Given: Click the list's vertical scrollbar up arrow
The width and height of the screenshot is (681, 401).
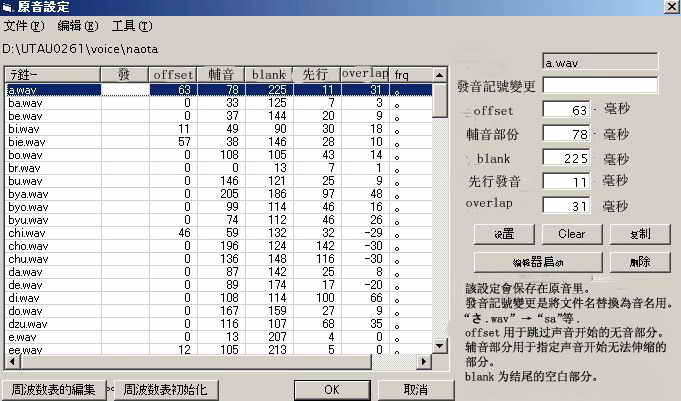Looking at the screenshot, I should pyautogui.click(x=440, y=75).
